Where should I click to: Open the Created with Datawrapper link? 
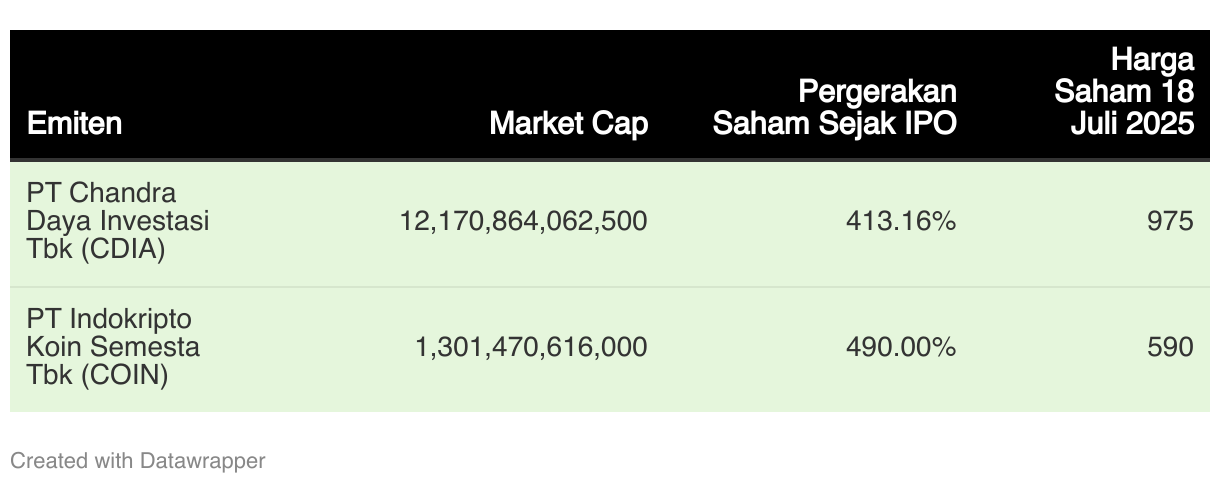pos(137,461)
